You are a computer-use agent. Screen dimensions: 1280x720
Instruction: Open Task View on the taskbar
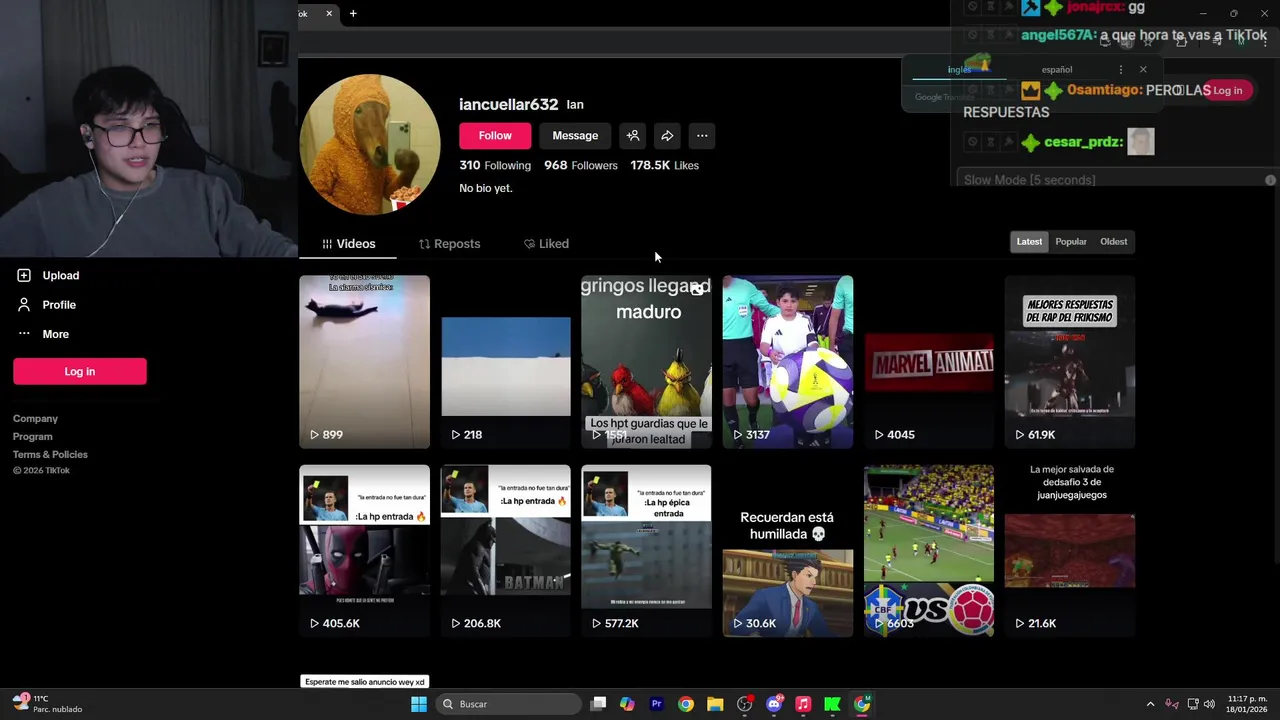tap(598, 704)
